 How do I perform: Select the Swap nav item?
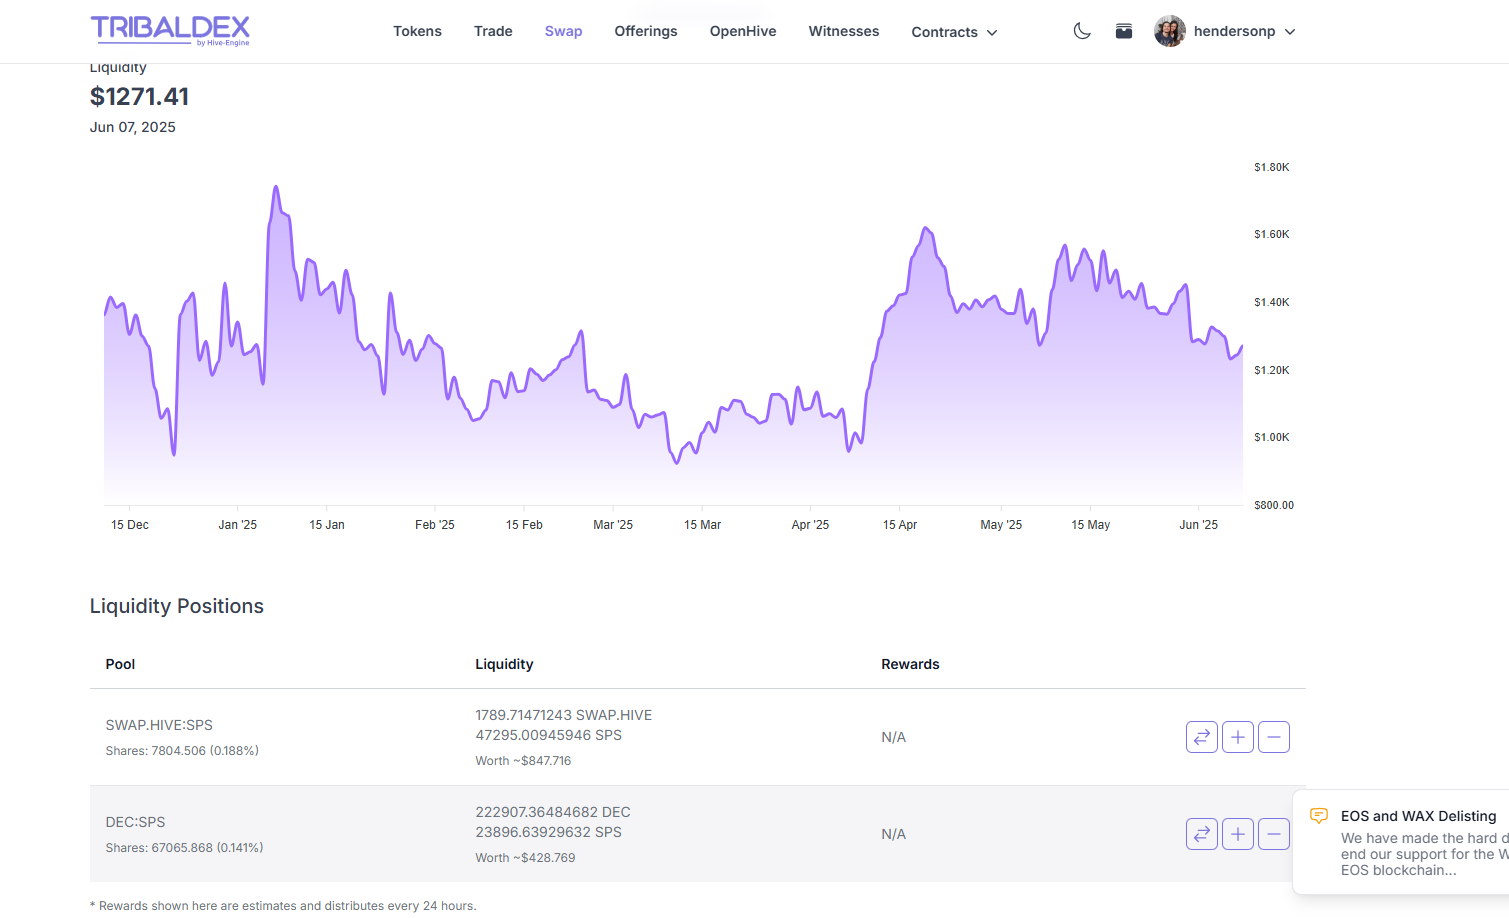pyautogui.click(x=563, y=31)
